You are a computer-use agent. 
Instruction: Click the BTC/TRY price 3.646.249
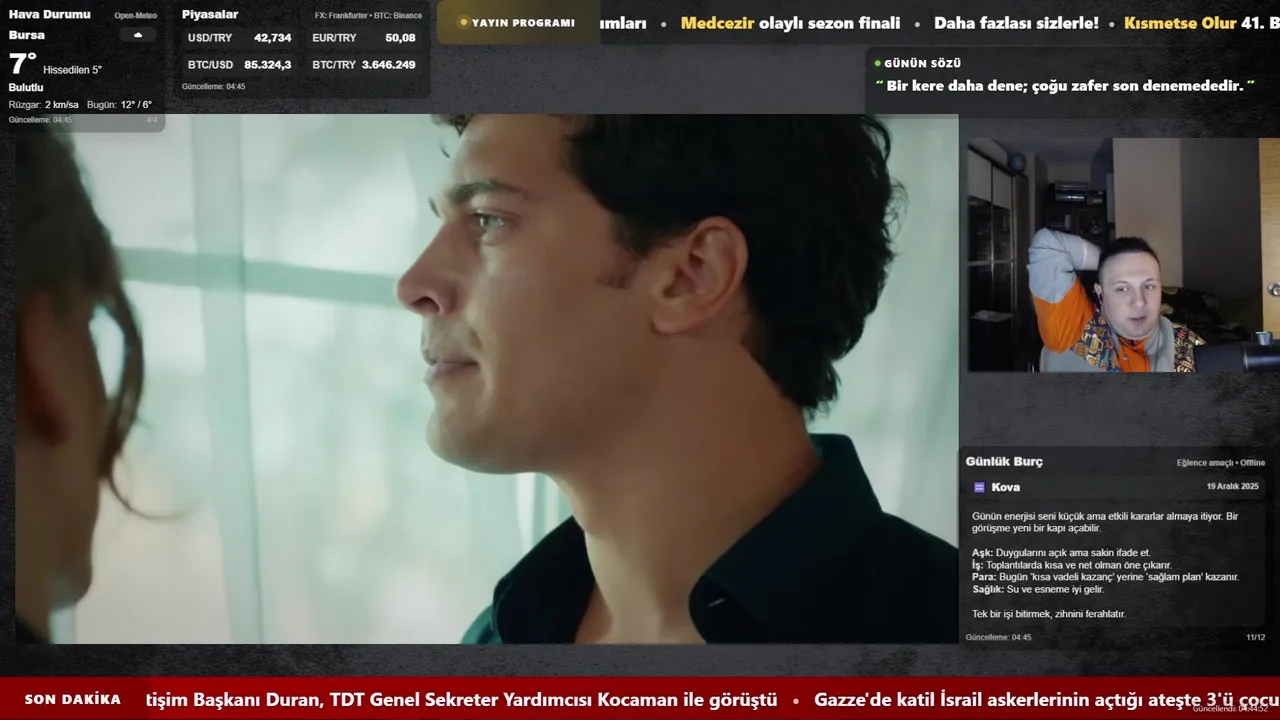pyautogui.click(x=388, y=64)
